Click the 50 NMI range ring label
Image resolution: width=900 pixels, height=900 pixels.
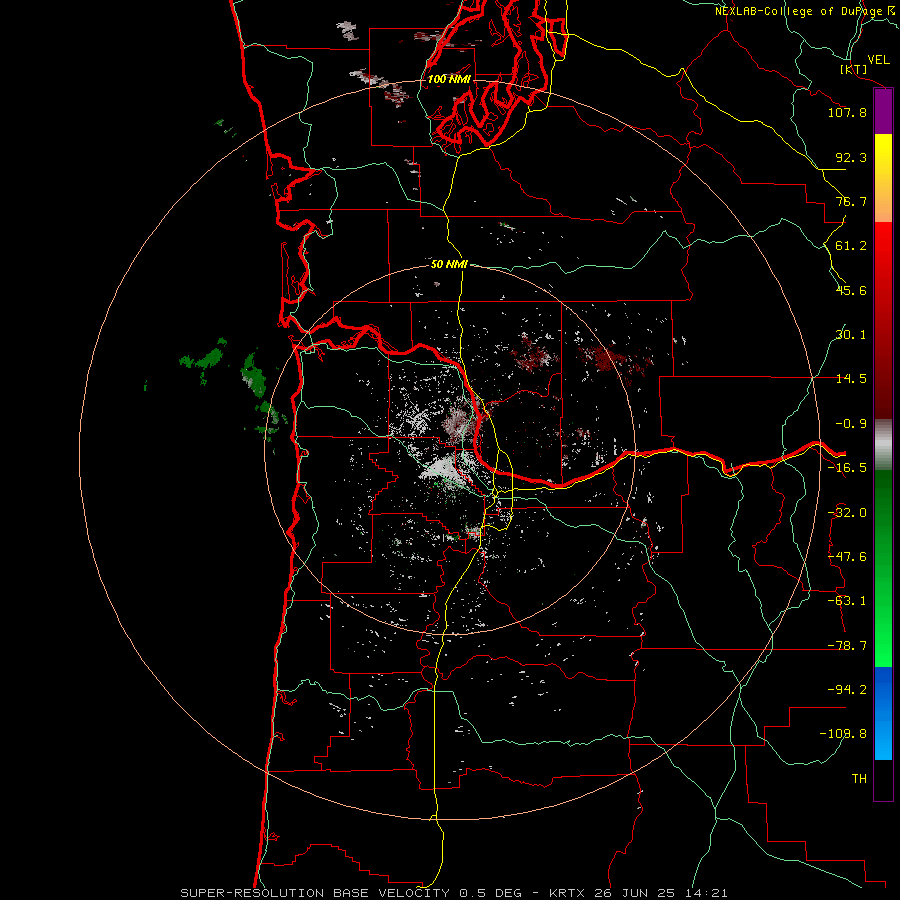(449, 264)
